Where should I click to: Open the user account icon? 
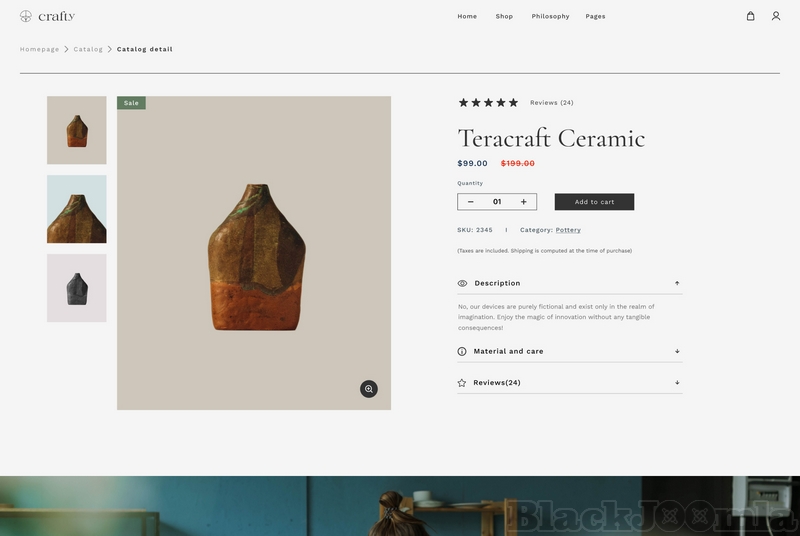[x=776, y=16]
